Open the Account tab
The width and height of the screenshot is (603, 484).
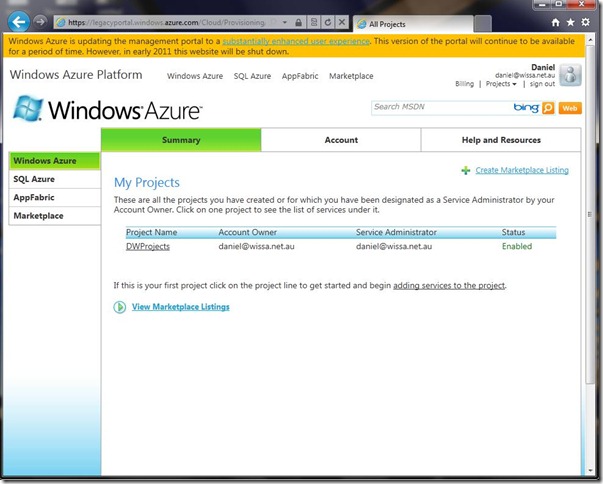[341, 140]
